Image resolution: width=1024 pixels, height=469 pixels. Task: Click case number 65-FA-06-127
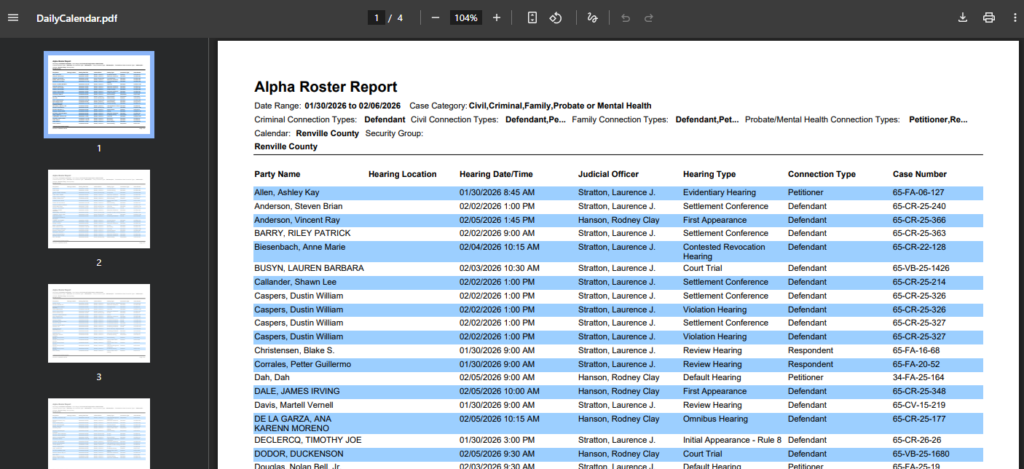(918, 192)
